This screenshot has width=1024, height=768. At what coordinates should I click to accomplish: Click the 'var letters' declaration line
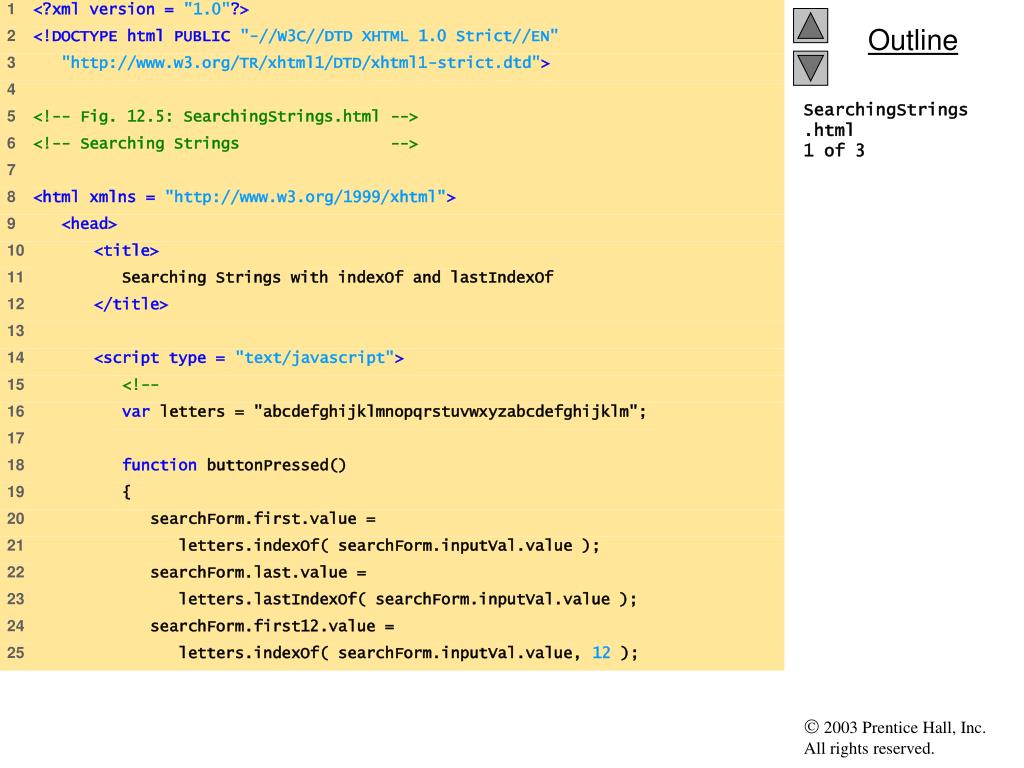[x=384, y=411]
